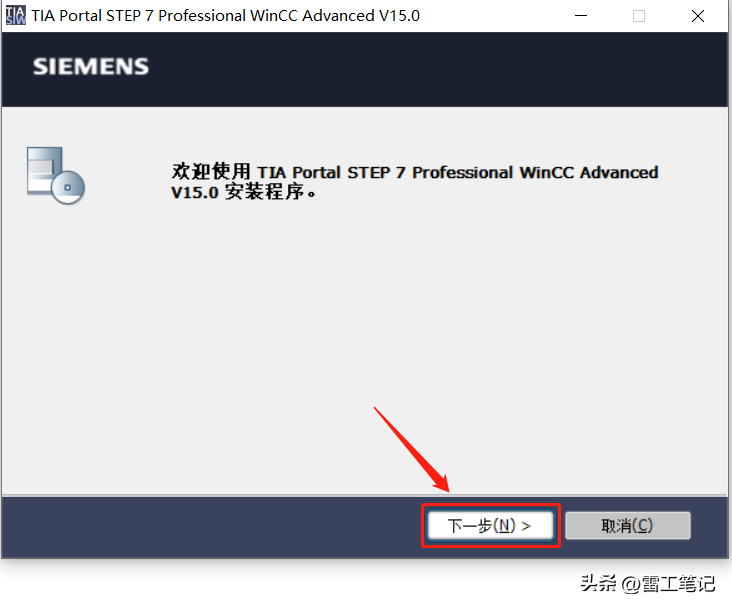Click the > arrow on the Next button

[526, 526]
